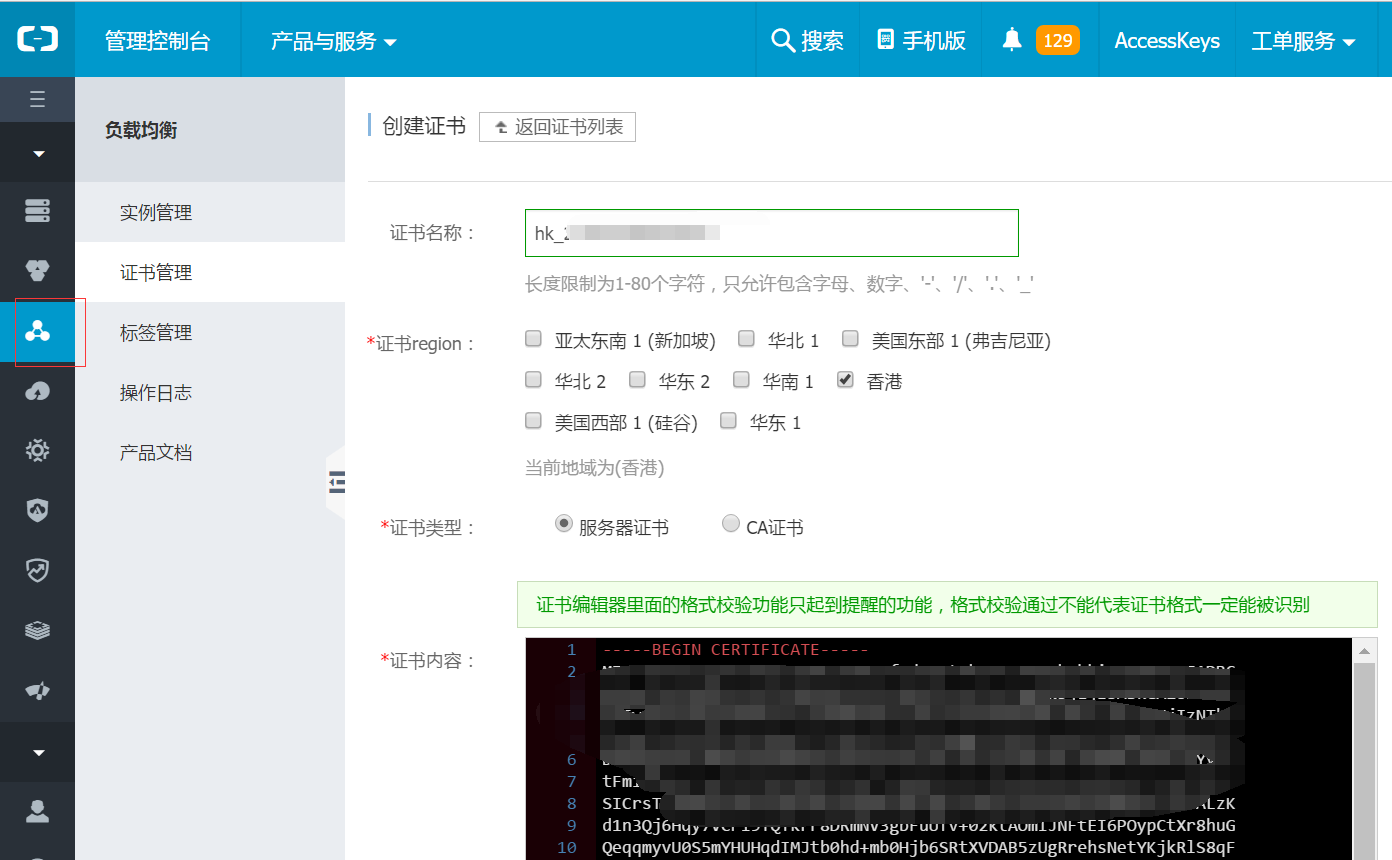The height and width of the screenshot is (860, 1392).
Task: Click 返回证书列表 button
Action: [557, 127]
